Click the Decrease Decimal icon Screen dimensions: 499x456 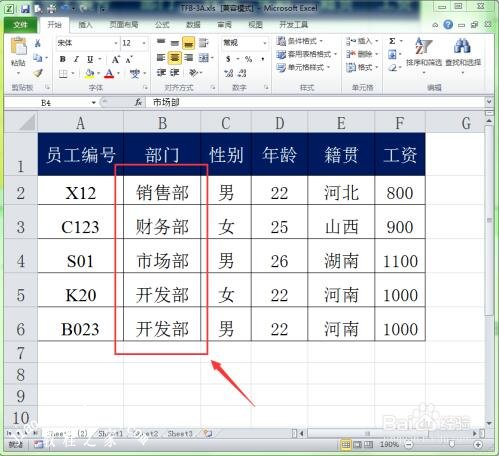[242, 73]
